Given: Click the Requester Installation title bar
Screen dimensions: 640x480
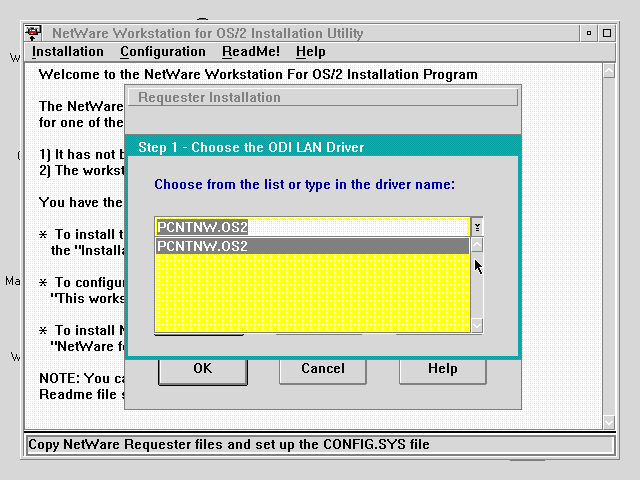Looking at the screenshot, I should tap(323, 98).
